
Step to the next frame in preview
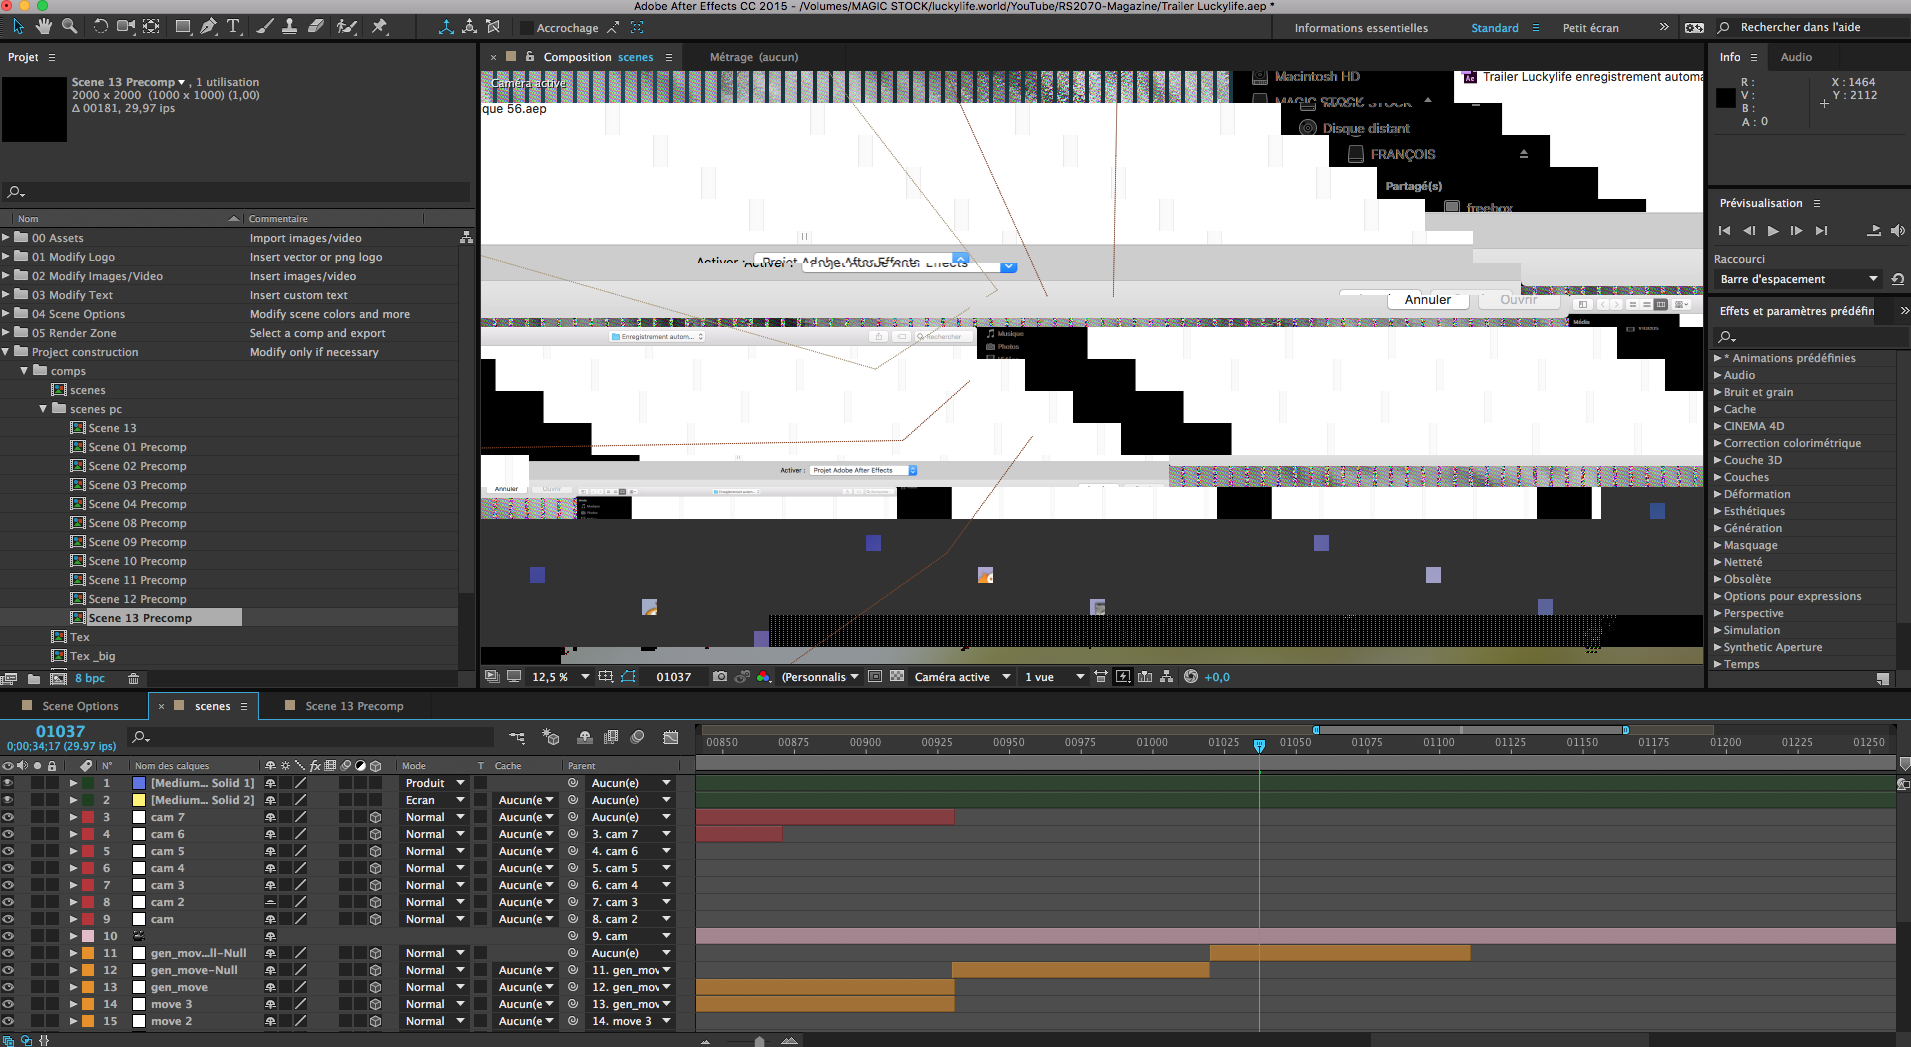[x=1797, y=231]
